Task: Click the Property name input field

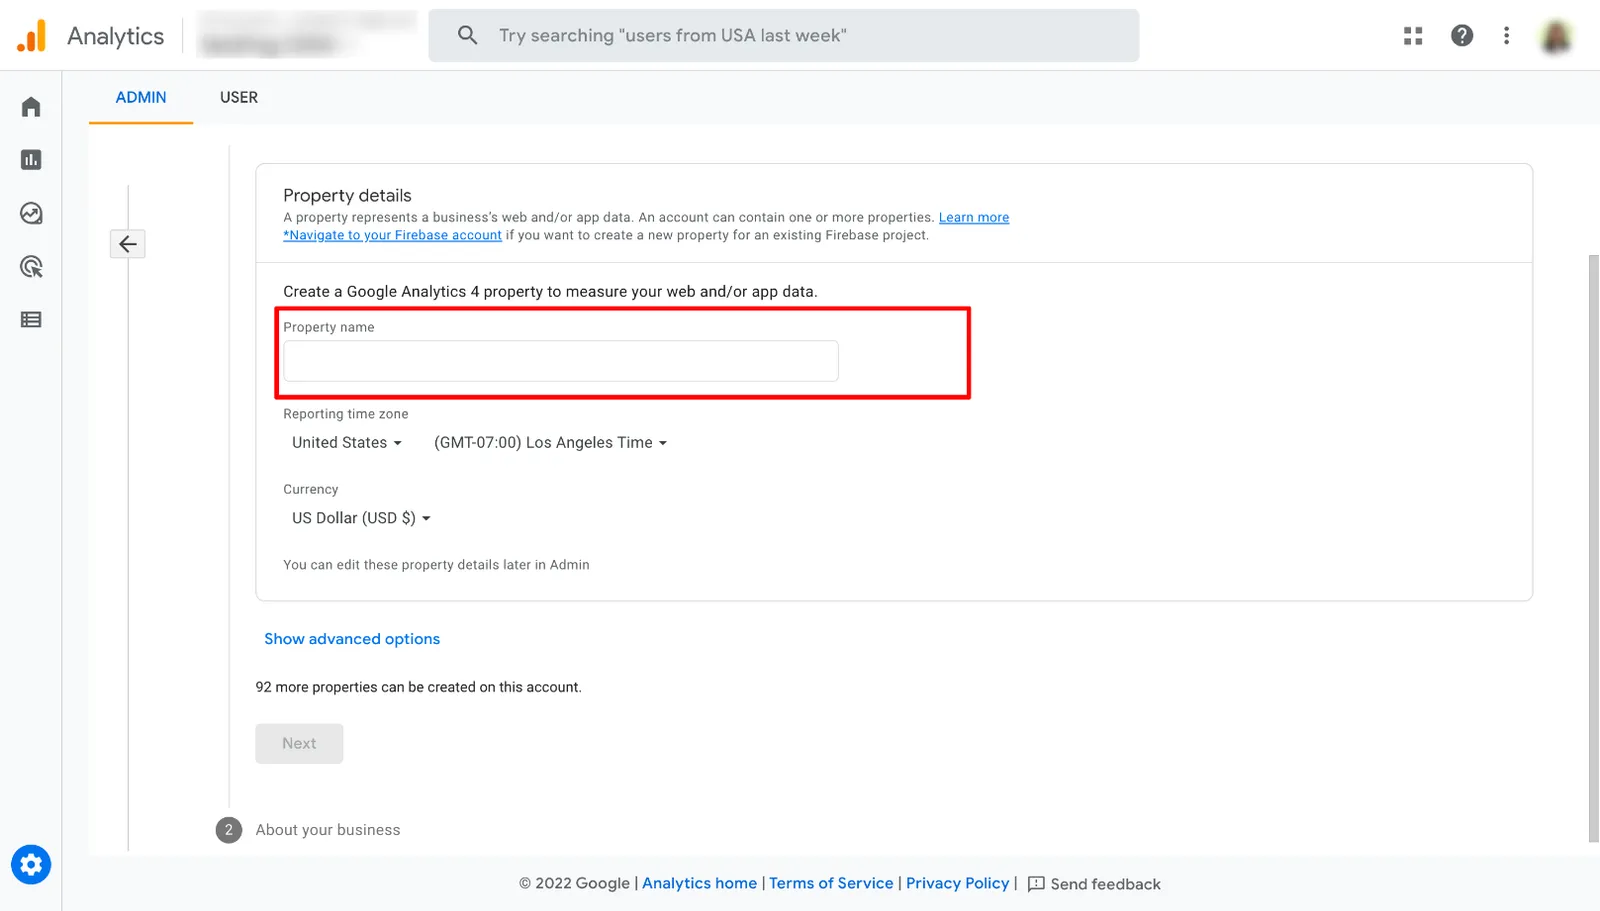Action: point(561,361)
